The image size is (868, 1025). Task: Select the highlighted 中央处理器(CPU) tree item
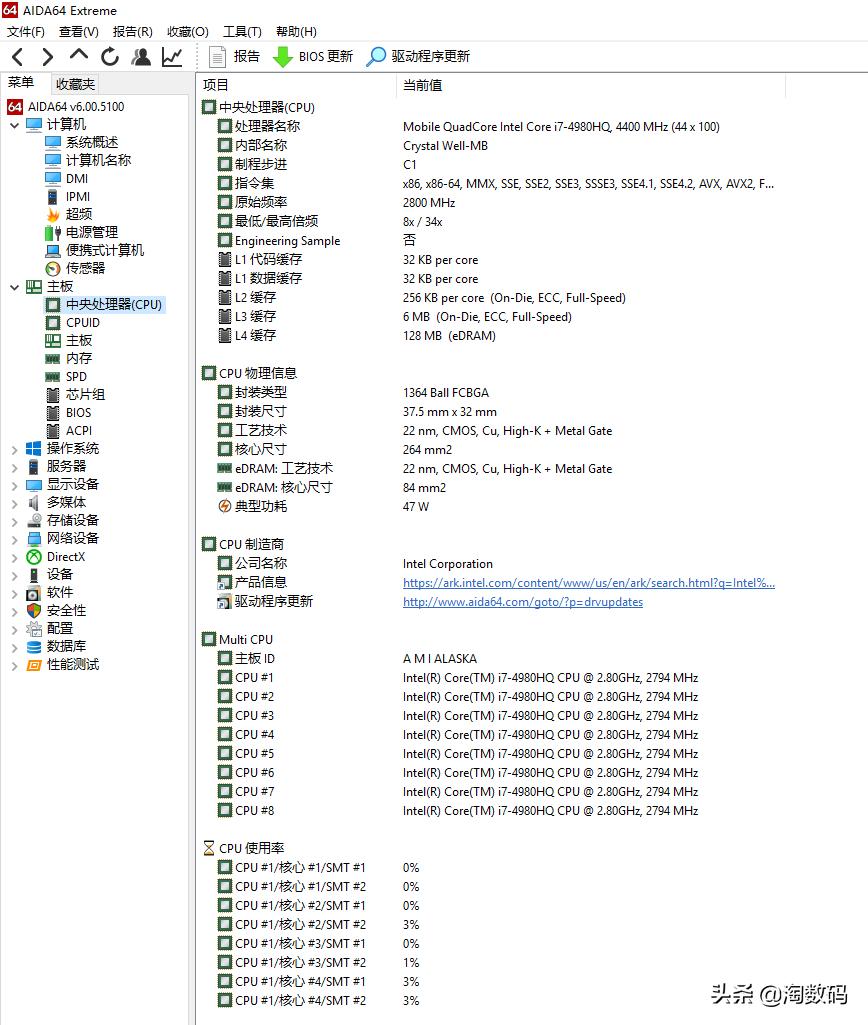point(111,304)
